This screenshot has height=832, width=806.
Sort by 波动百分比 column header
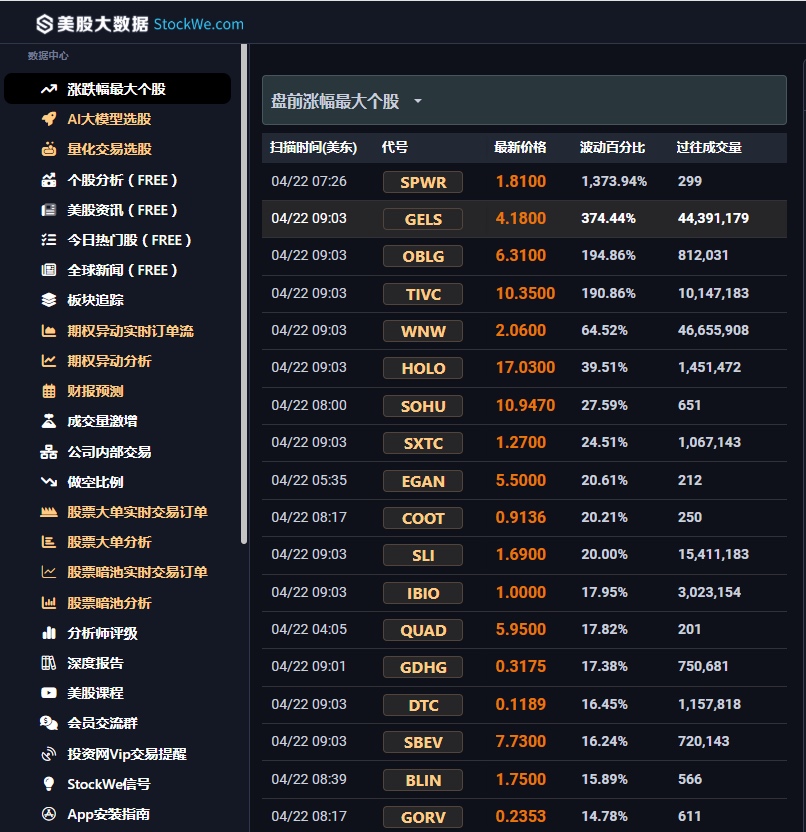pos(612,148)
